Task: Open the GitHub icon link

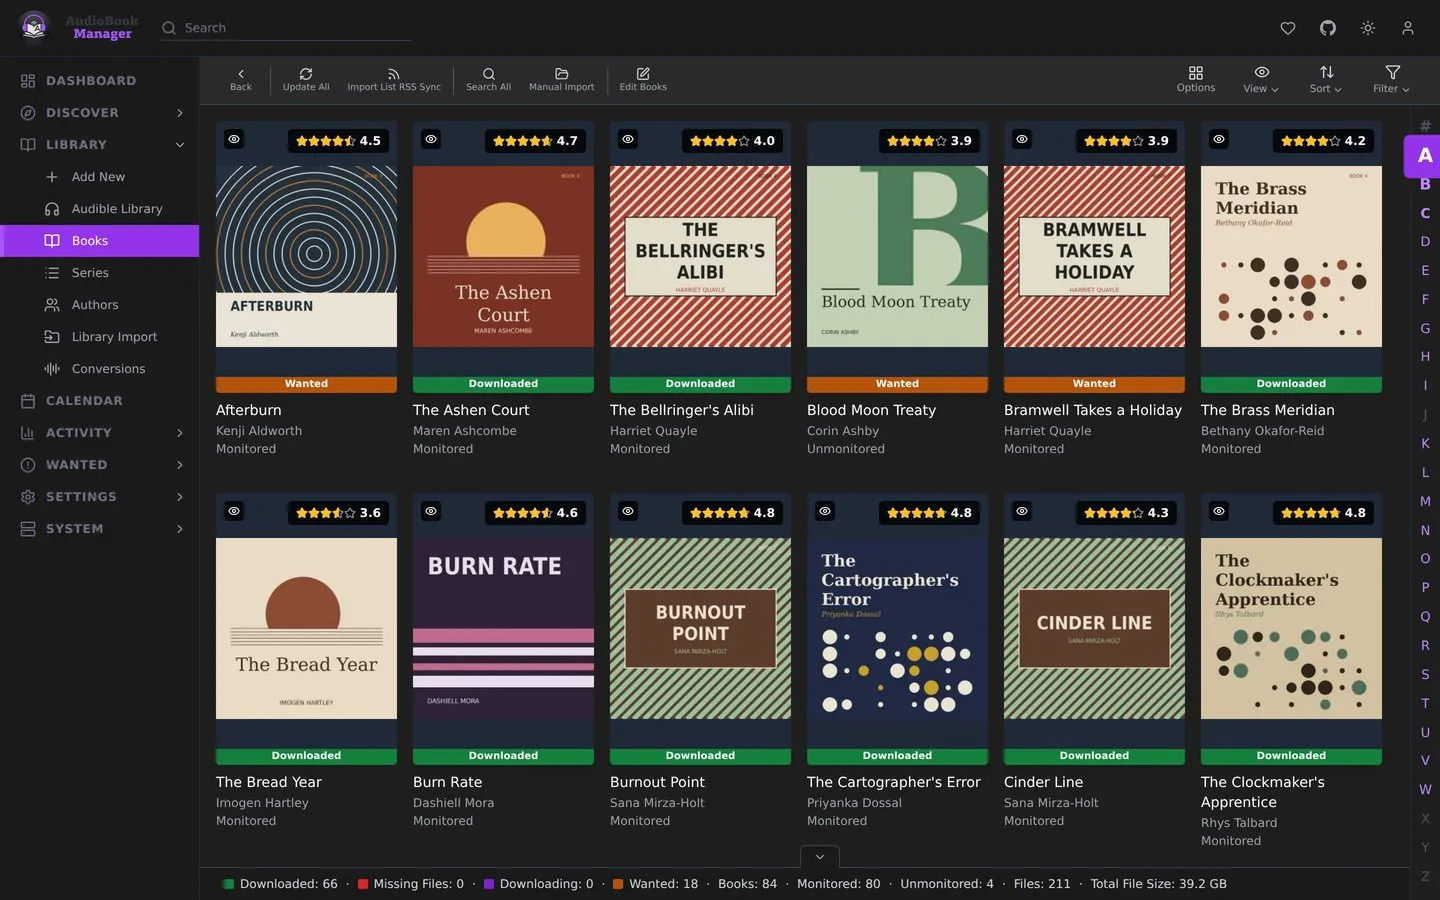Action: tap(1328, 28)
